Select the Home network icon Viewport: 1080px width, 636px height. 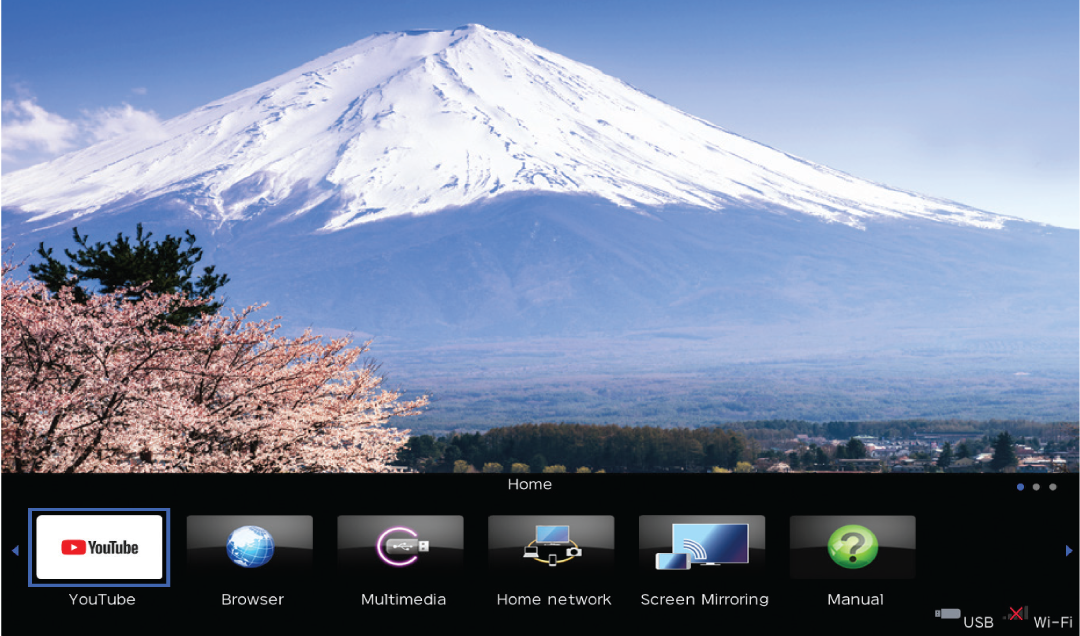pyautogui.click(x=552, y=547)
